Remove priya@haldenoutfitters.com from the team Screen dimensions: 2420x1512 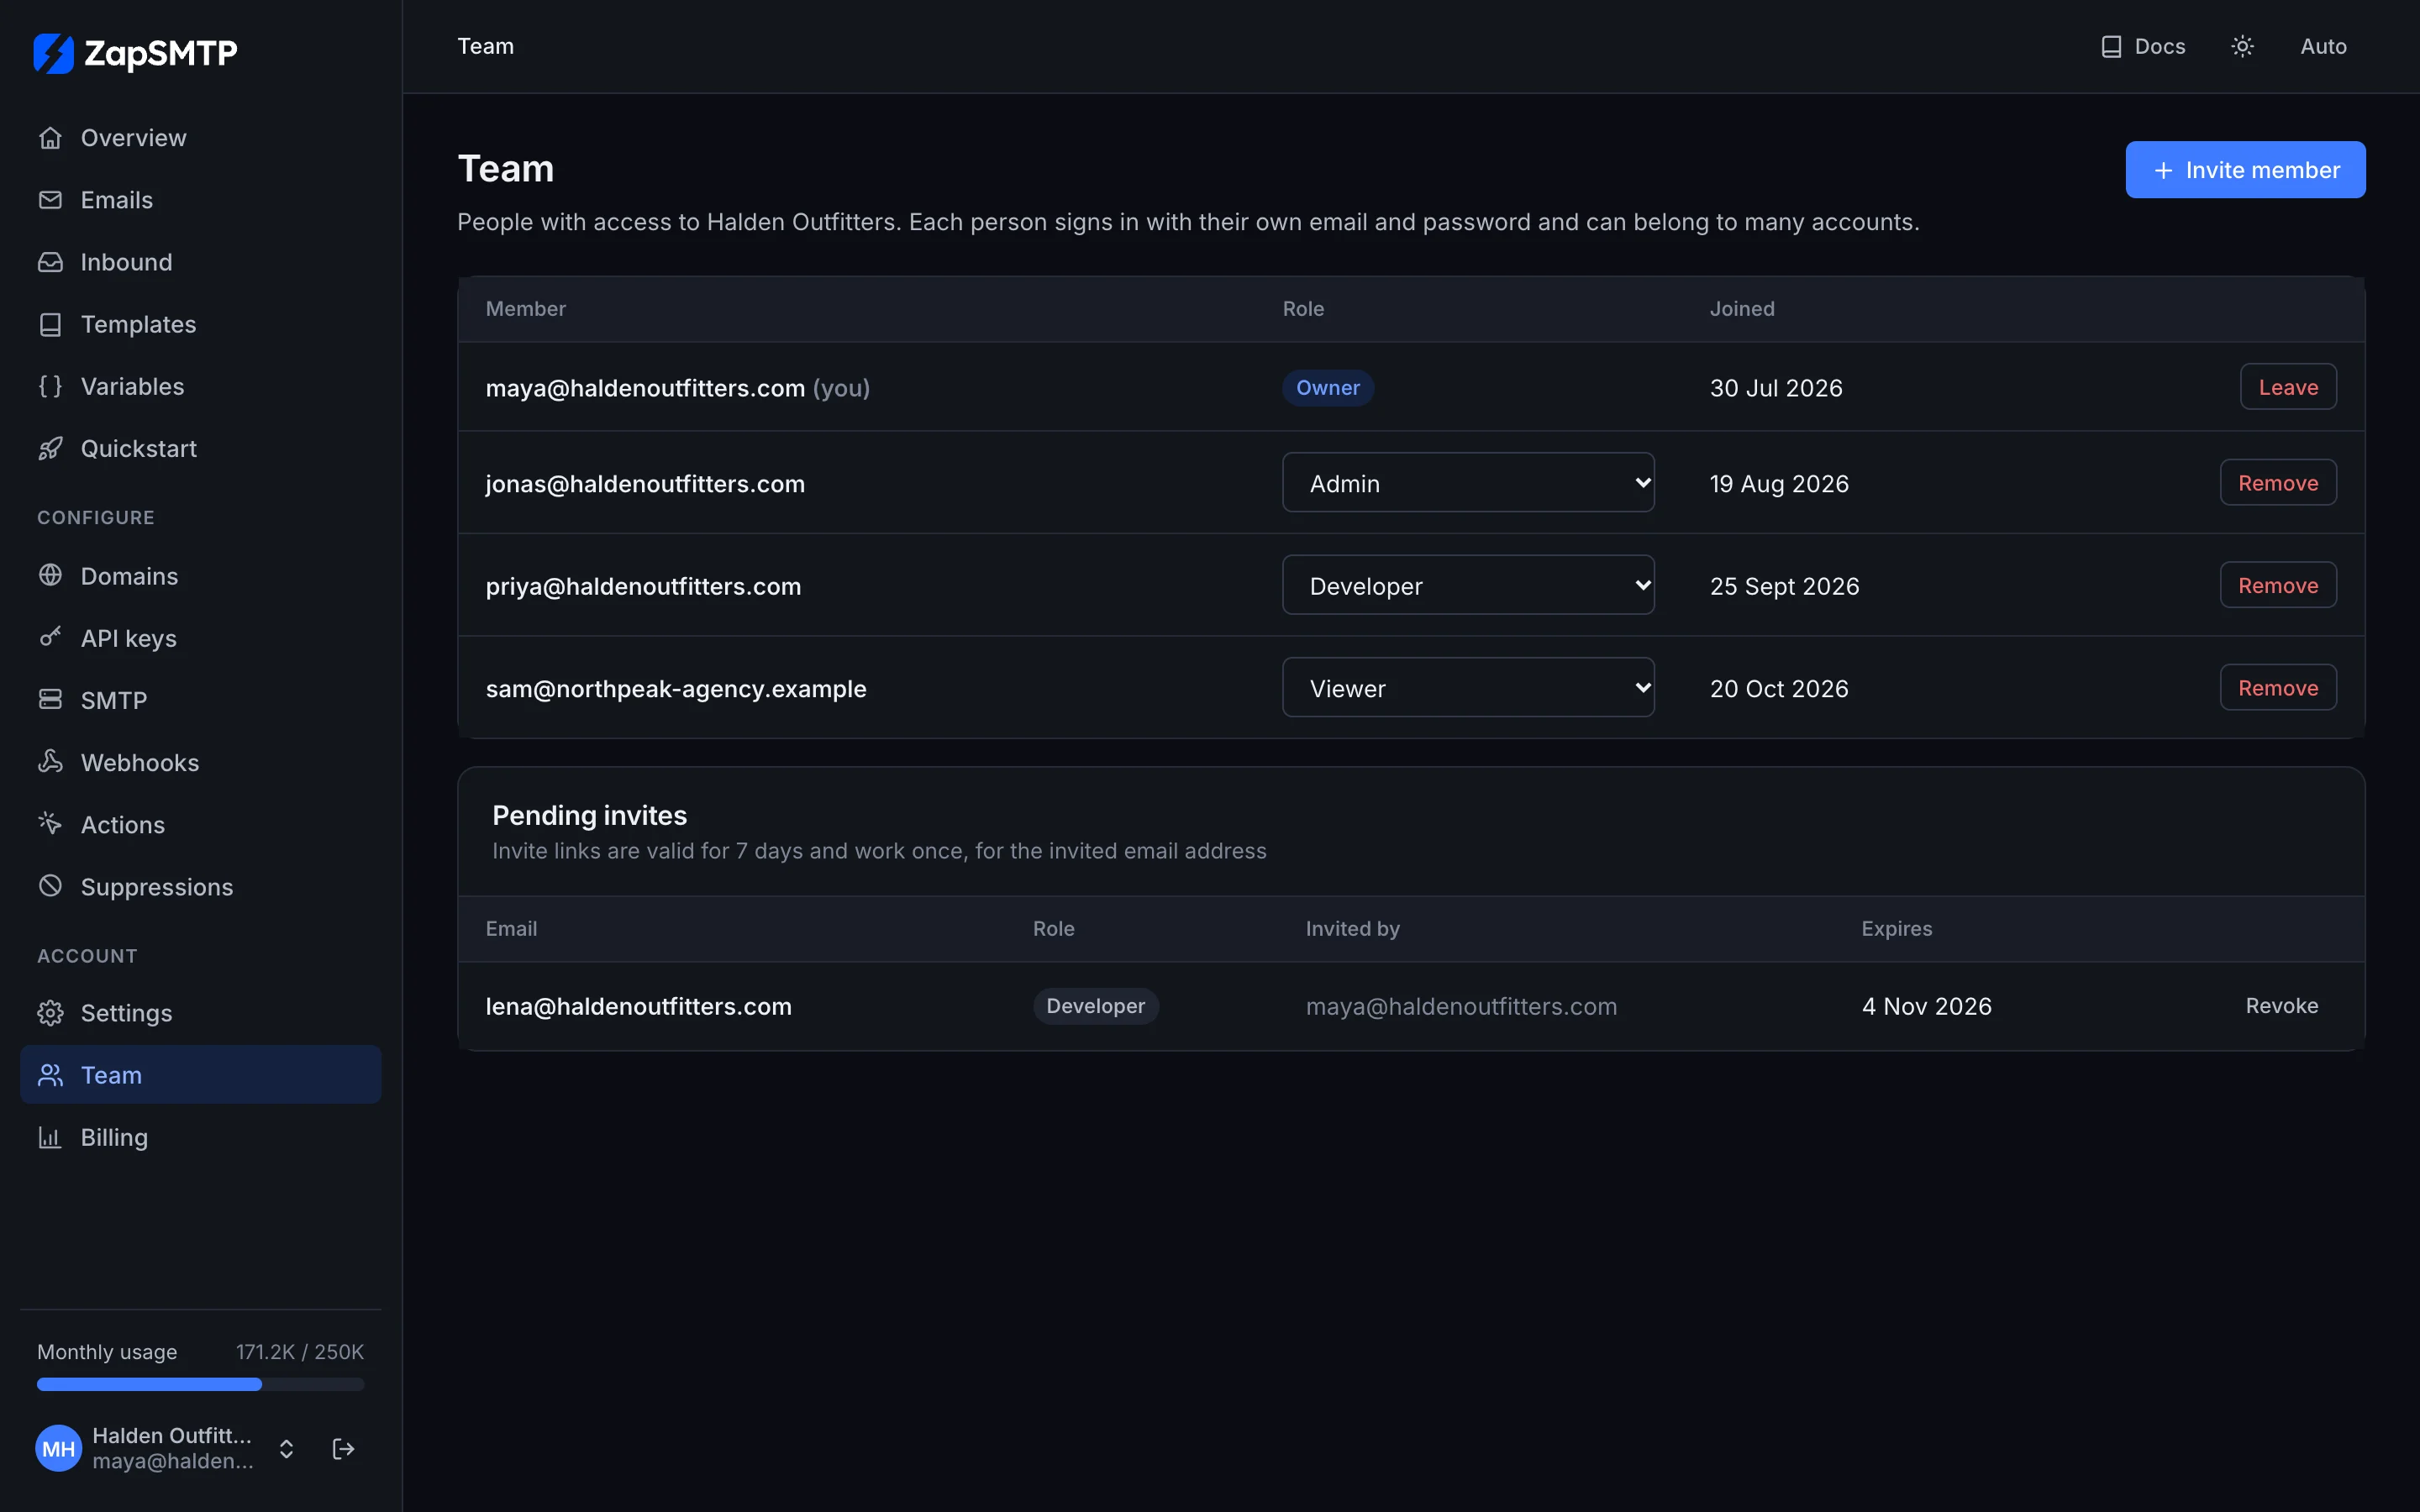(x=2278, y=585)
